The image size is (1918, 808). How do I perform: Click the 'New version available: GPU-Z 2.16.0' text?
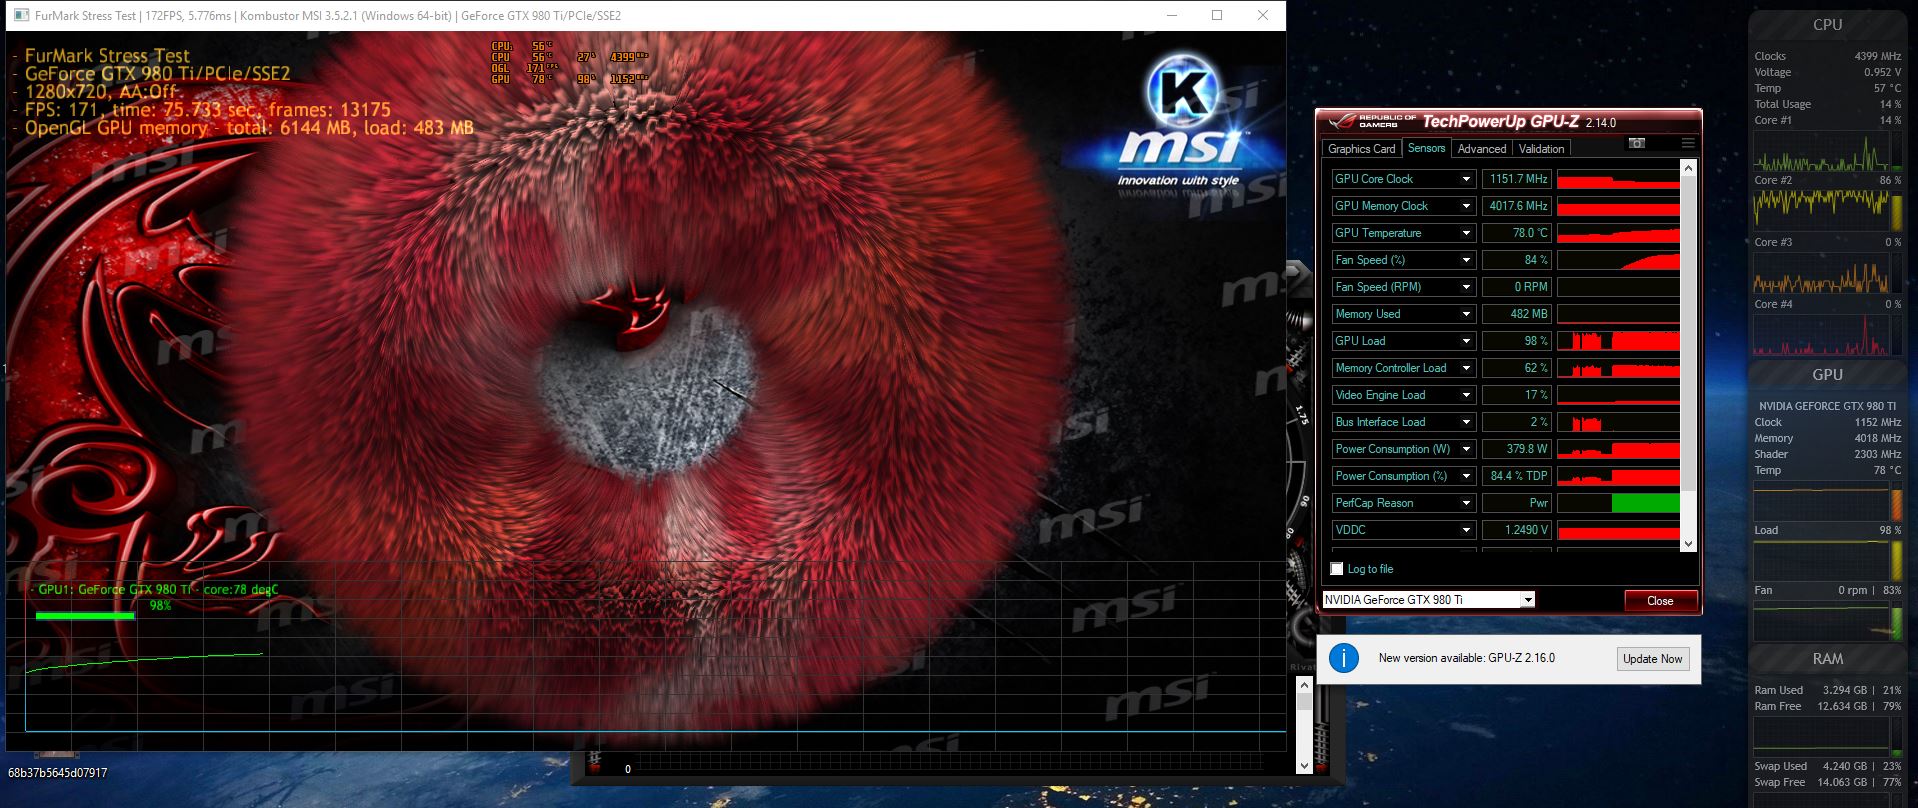pos(1466,658)
